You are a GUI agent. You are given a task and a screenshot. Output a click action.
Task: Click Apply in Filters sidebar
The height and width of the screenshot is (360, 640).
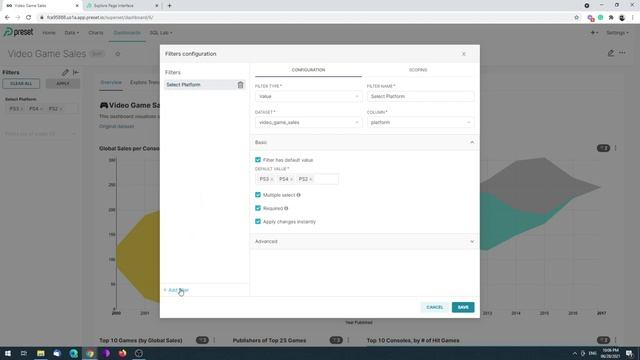[62, 84]
